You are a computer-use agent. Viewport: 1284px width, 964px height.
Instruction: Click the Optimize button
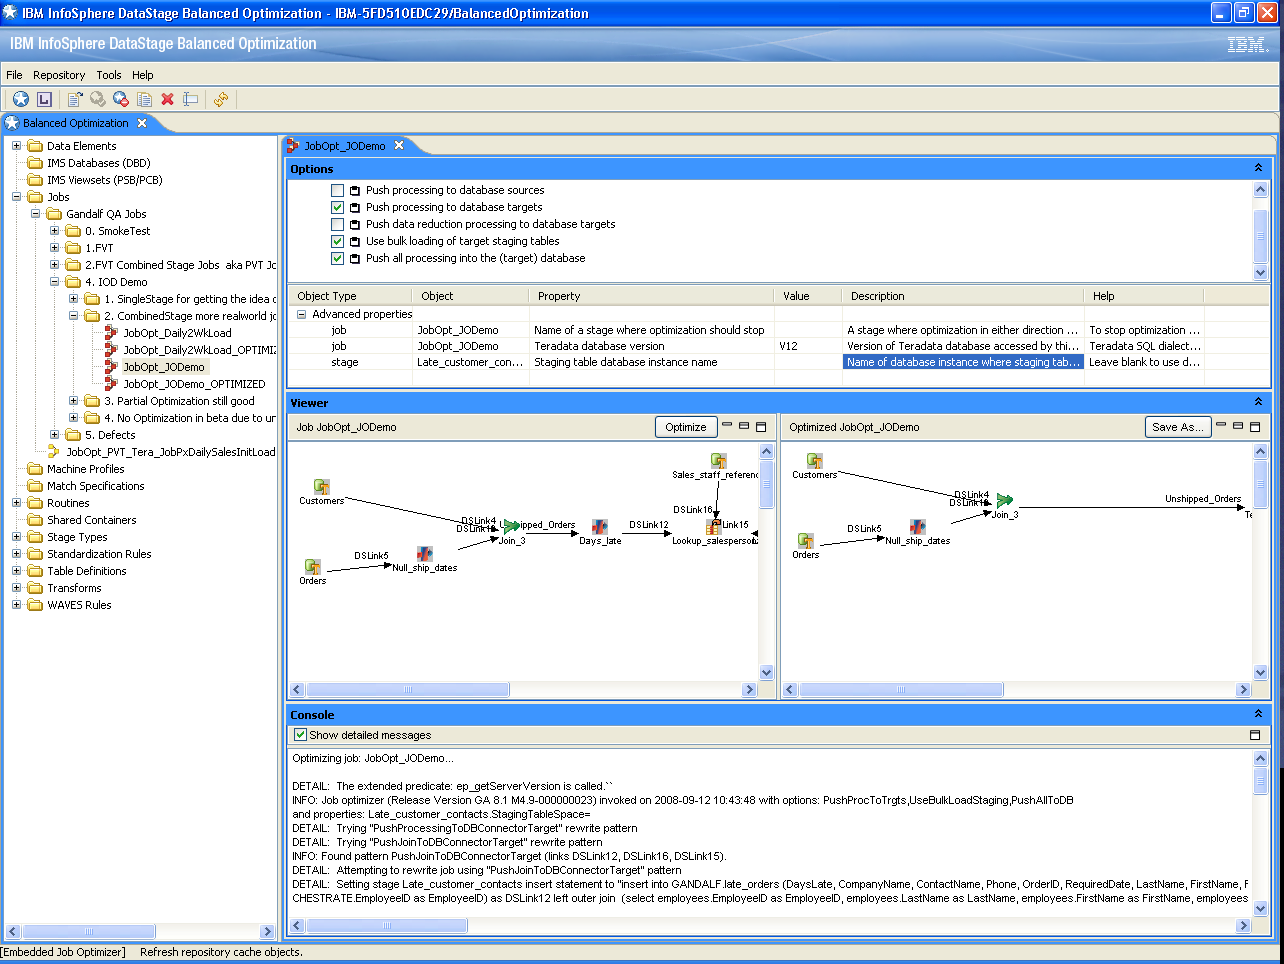pos(686,427)
